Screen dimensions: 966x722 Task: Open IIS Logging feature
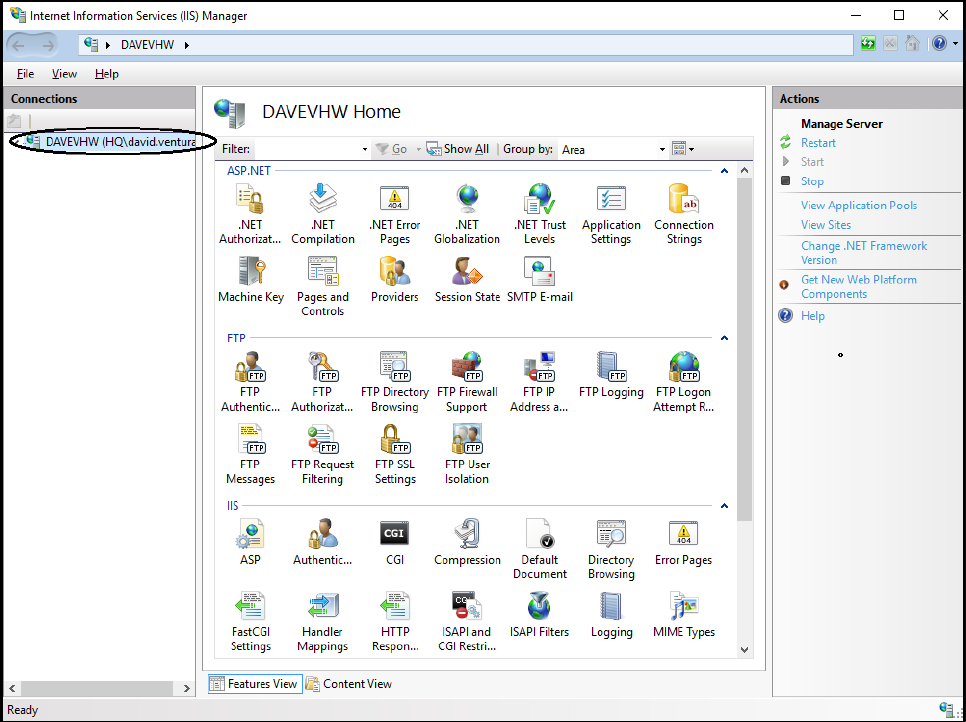(x=611, y=614)
